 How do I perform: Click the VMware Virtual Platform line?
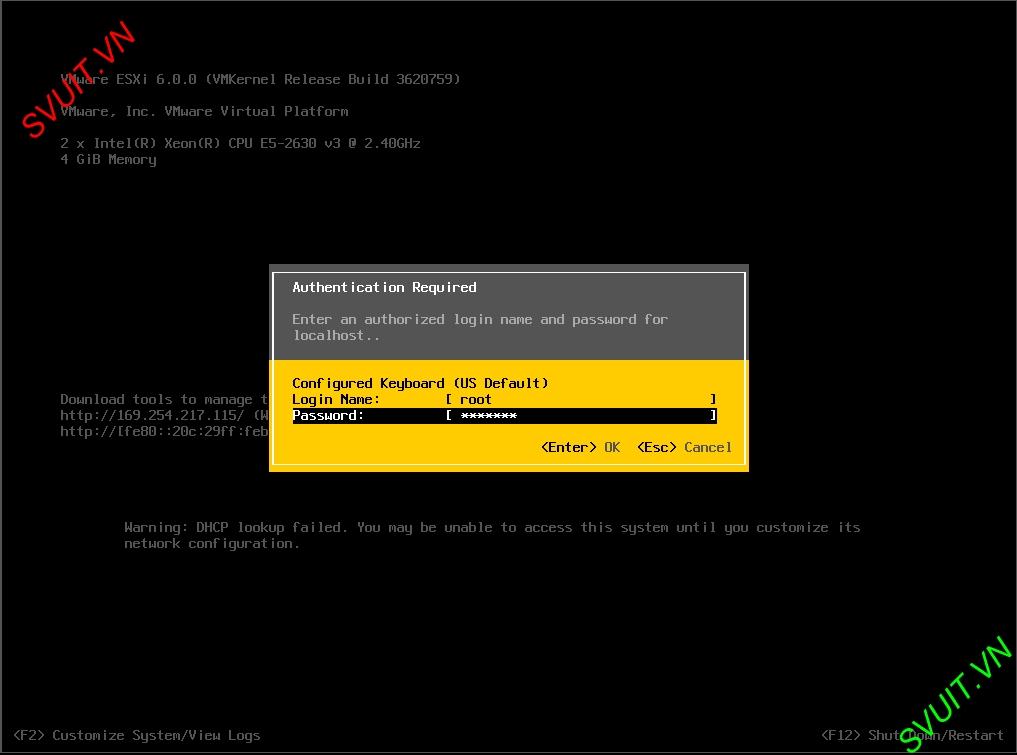[204, 111]
